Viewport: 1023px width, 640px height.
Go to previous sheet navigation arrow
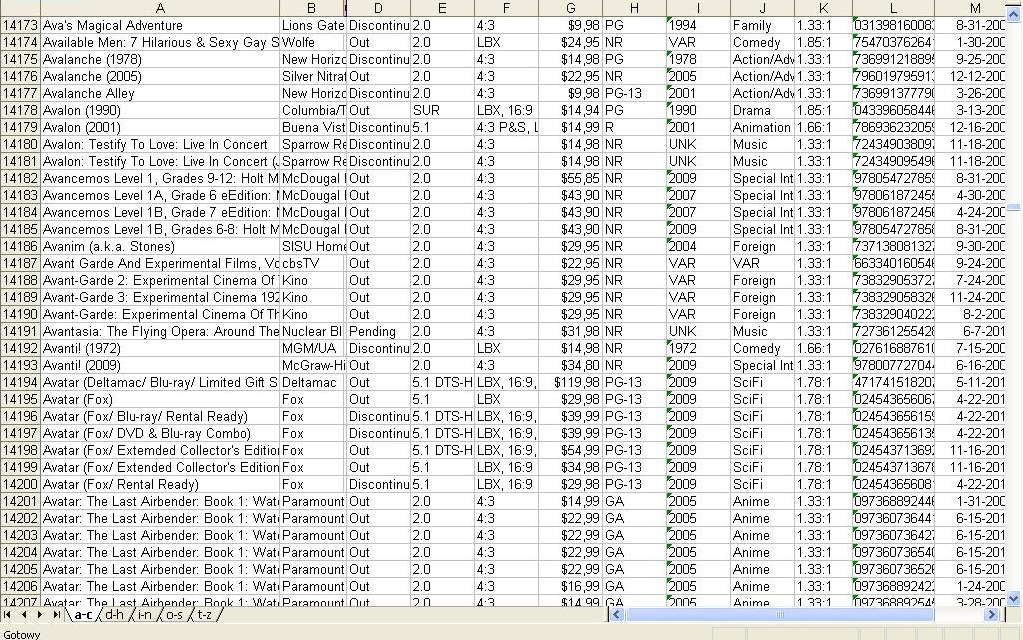click(23, 615)
